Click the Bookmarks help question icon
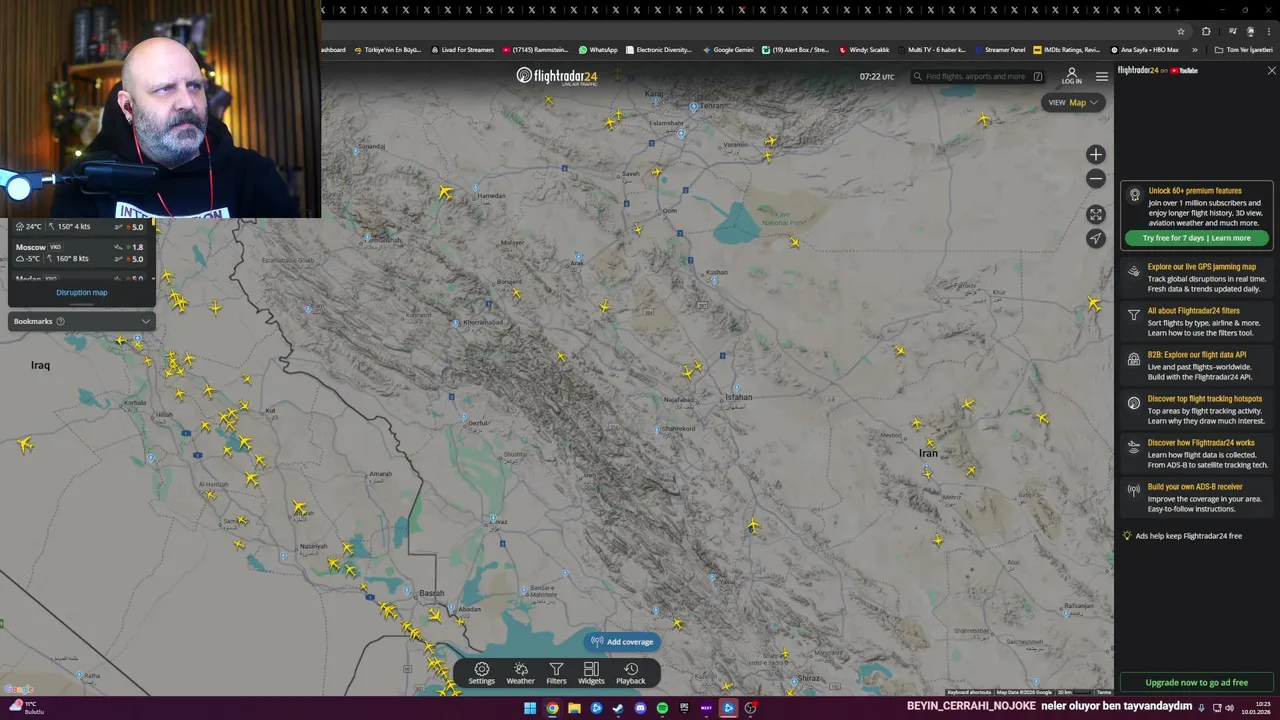Screen dimensions: 1280x720 pyautogui.click(x=60, y=321)
